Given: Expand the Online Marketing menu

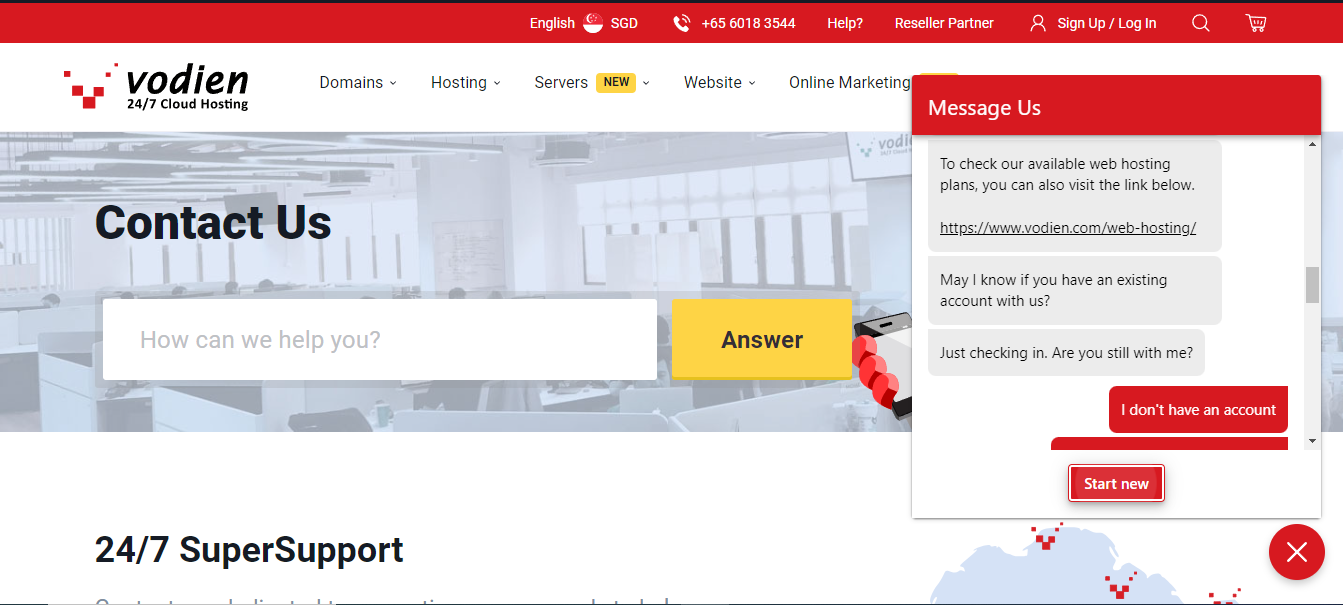Looking at the screenshot, I should [850, 83].
